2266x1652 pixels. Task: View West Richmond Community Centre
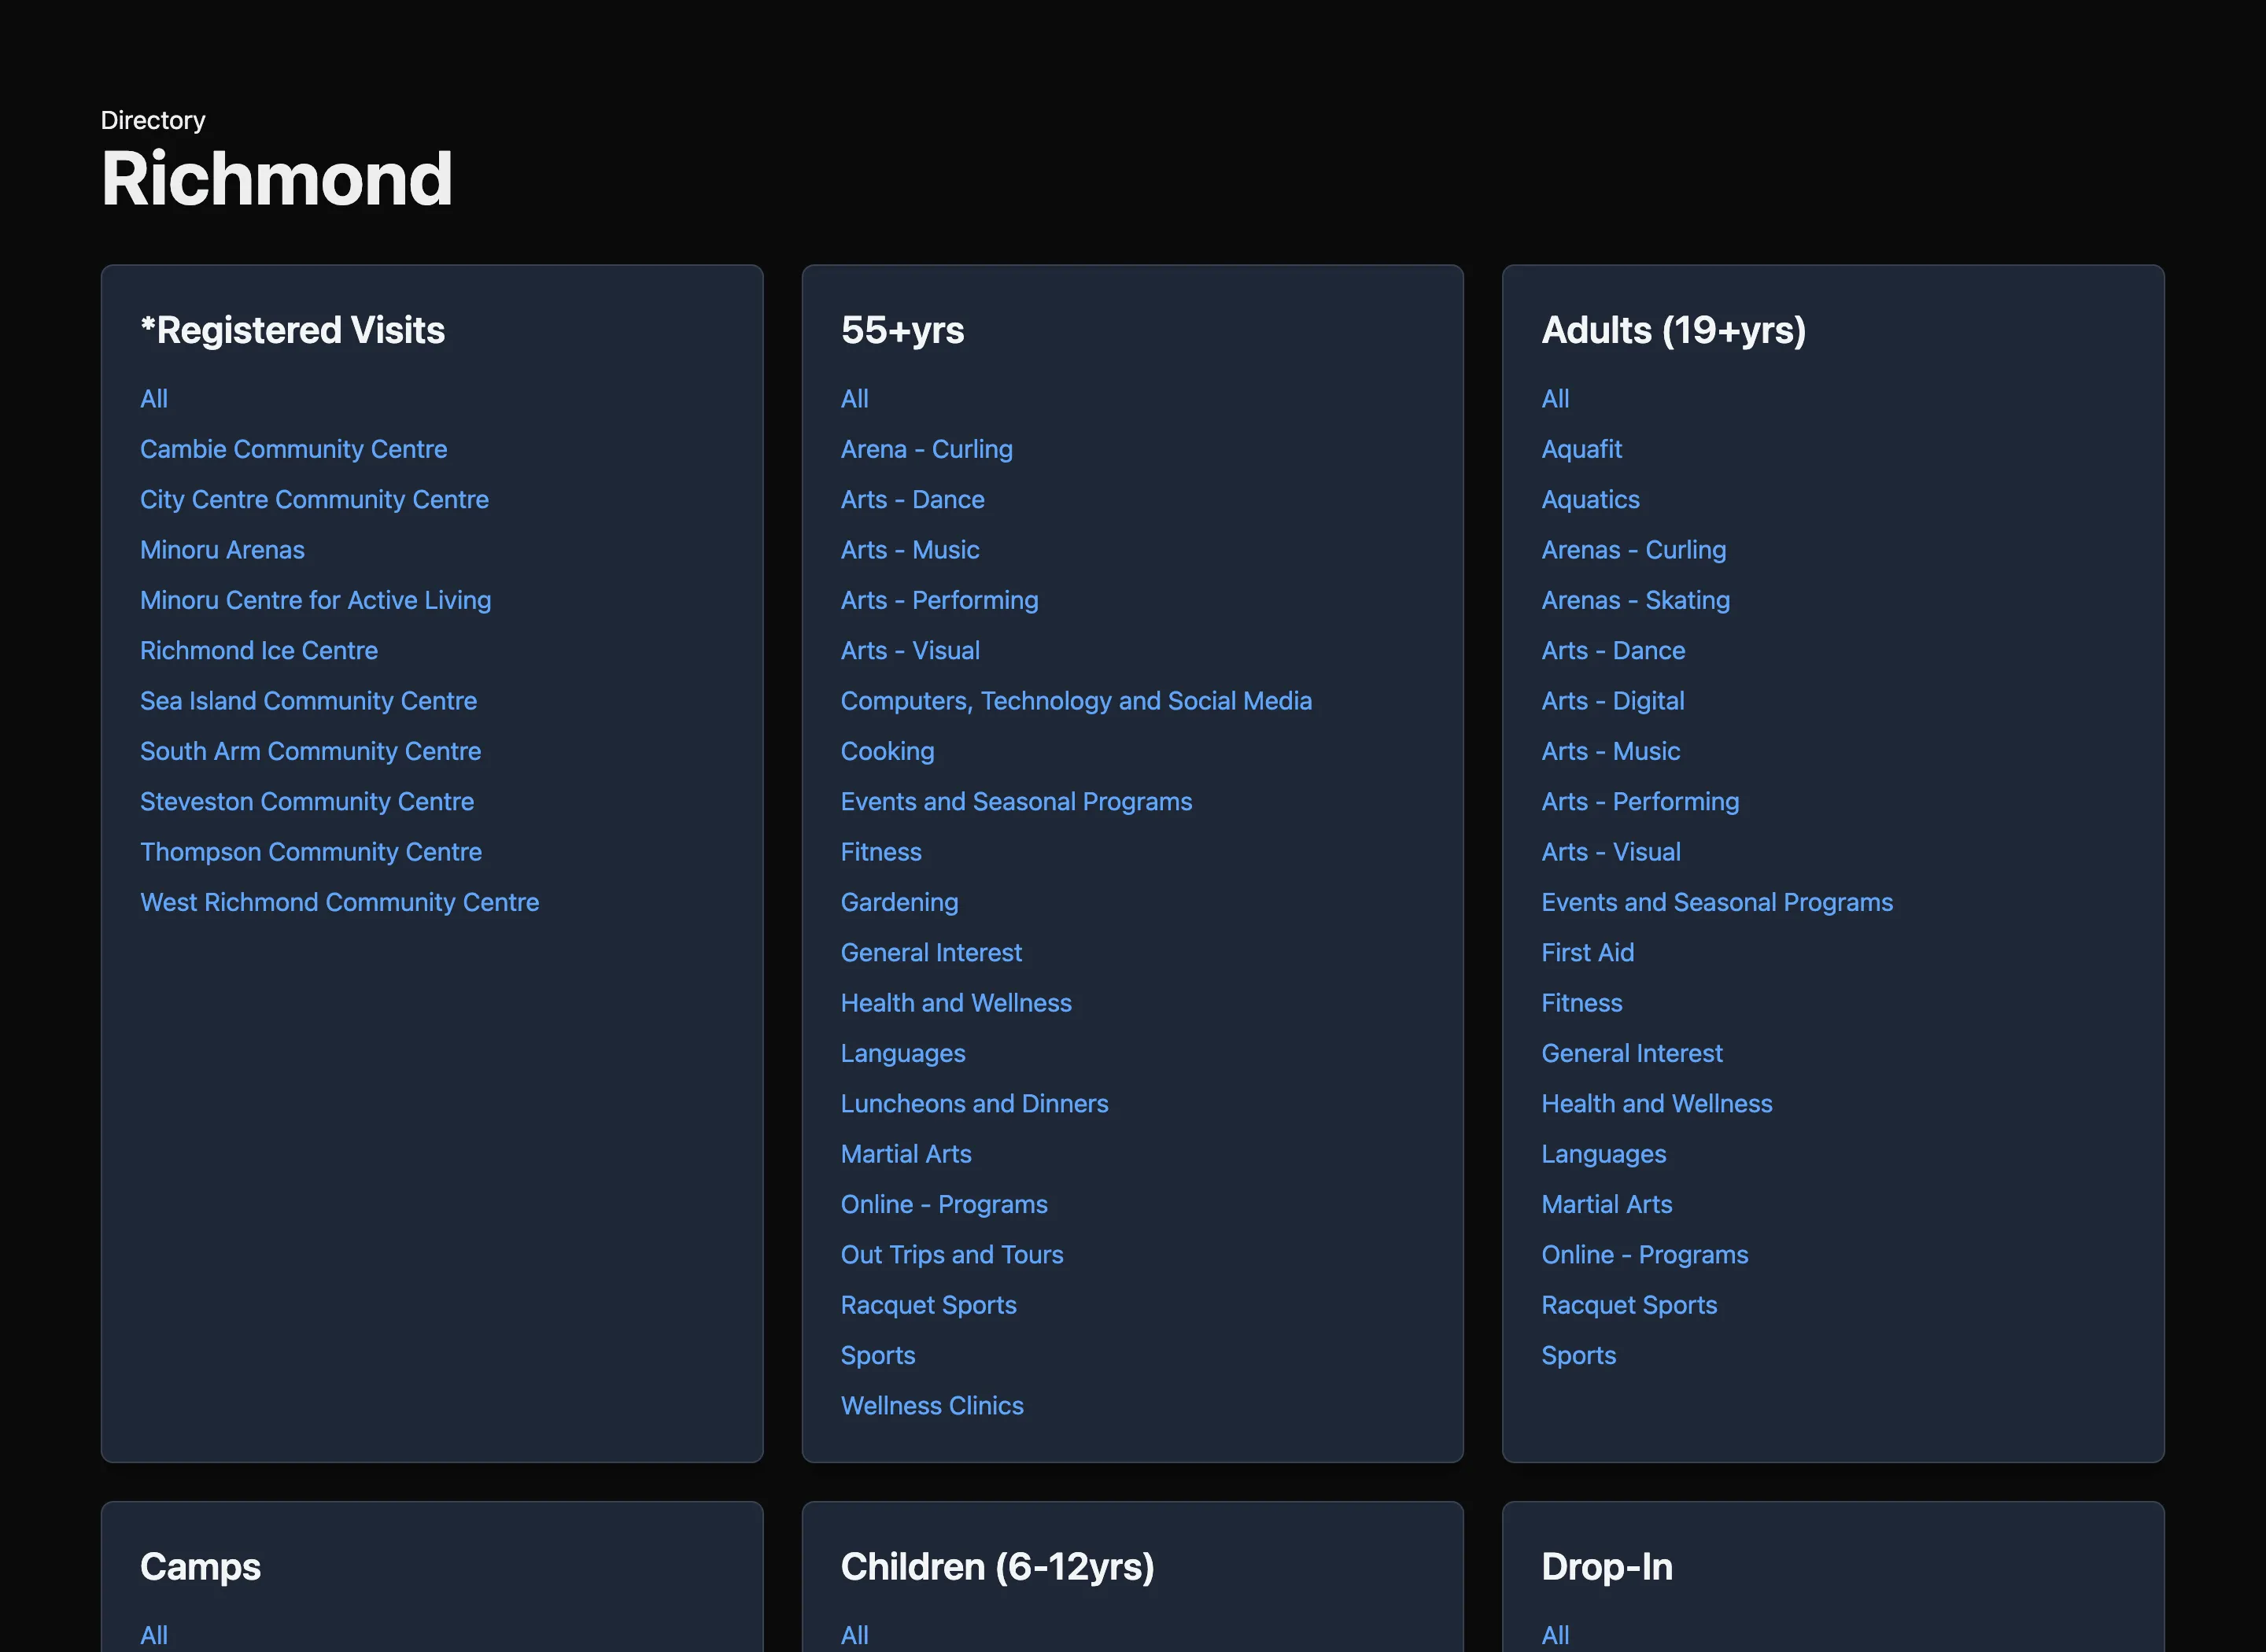339,902
